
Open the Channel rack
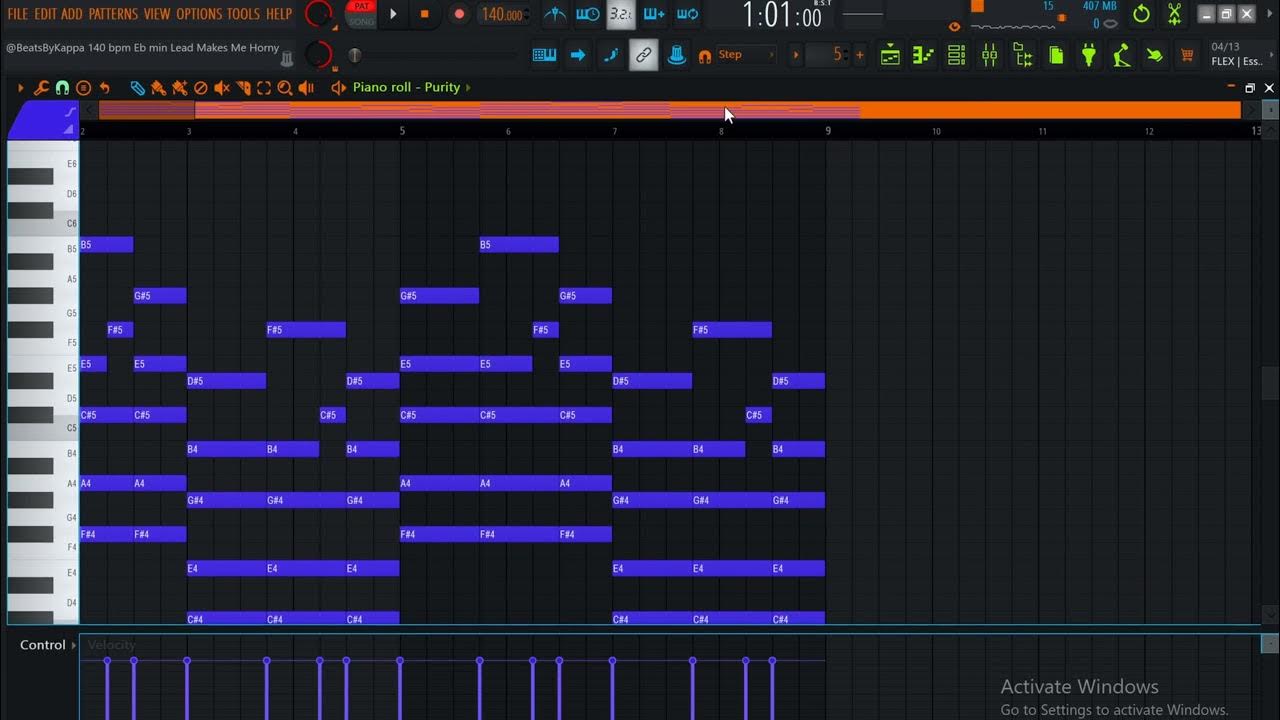click(956, 55)
